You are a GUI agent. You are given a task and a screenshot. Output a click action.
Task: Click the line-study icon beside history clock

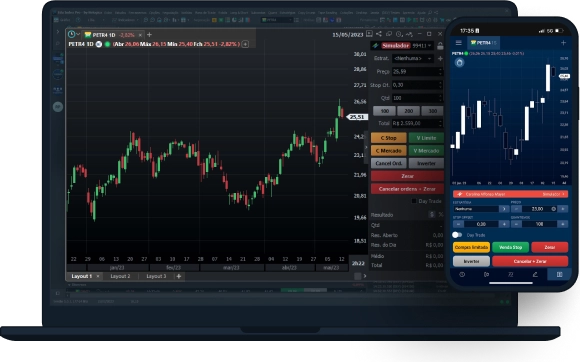(409, 34)
